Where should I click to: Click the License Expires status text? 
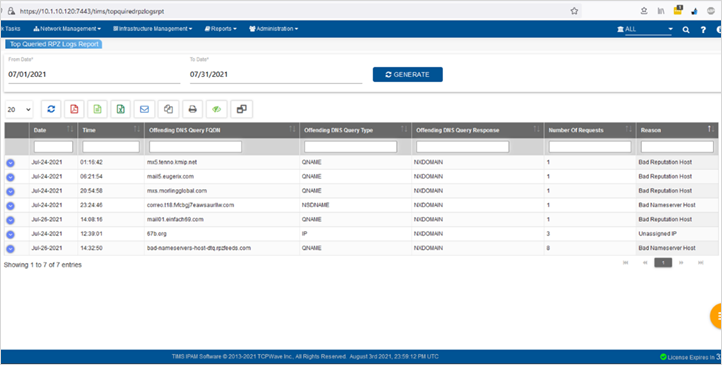[x=691, y=357]
